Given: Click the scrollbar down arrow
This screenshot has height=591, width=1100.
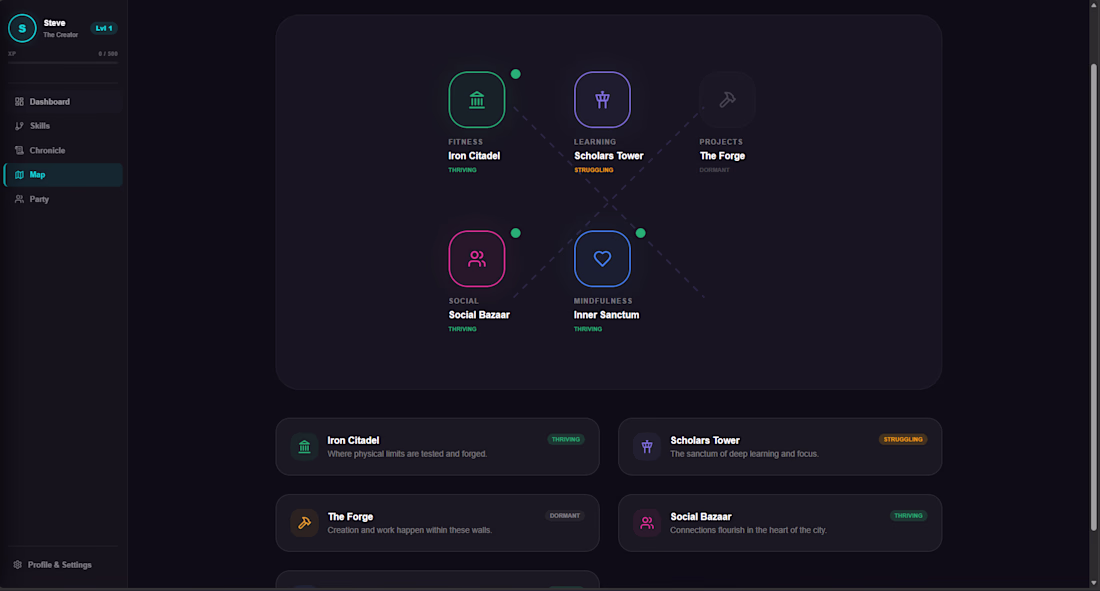Looking at the screenshot, I should 1093,583.
